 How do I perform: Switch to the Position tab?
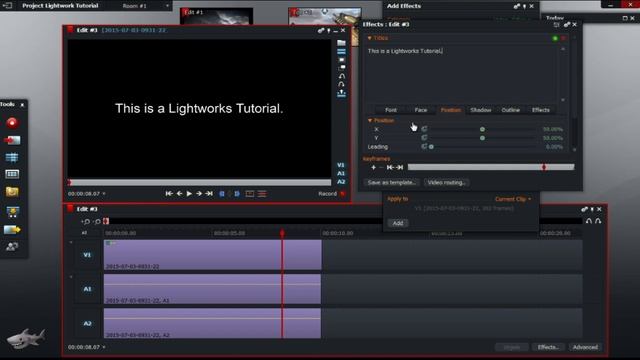(451, 110)
